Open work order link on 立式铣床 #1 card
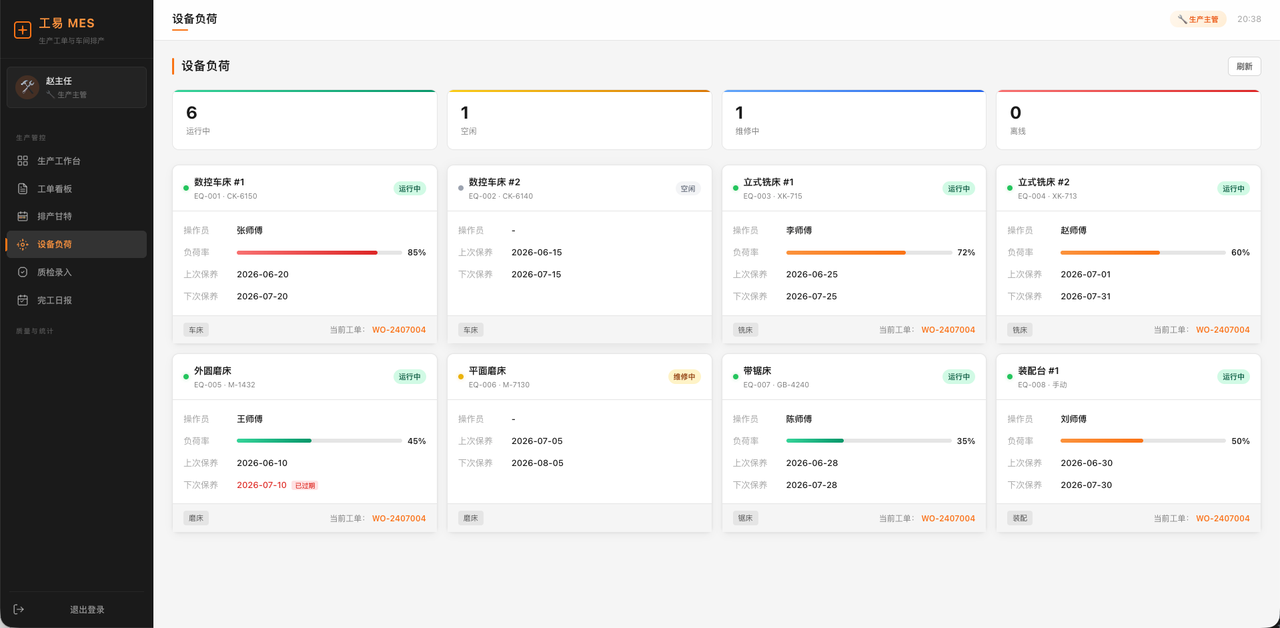1280x628 pixels. tap(948, 330)
